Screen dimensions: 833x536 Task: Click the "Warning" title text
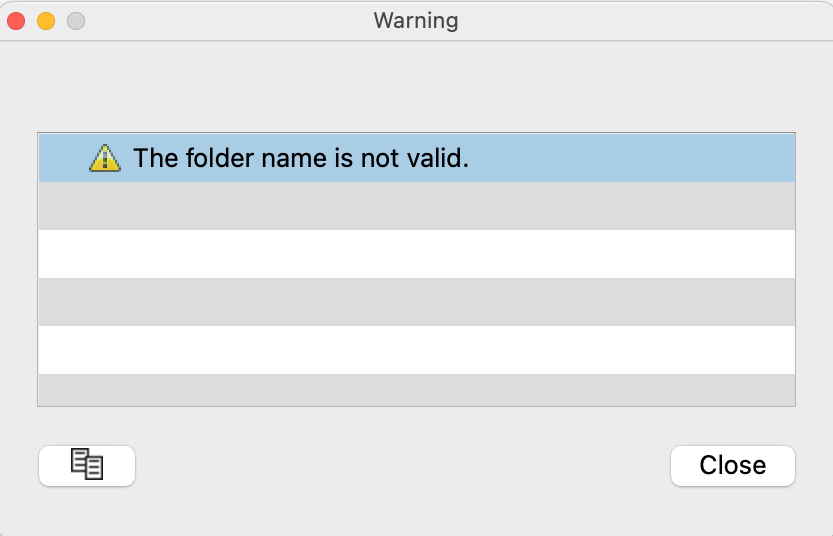pos(416,20)
